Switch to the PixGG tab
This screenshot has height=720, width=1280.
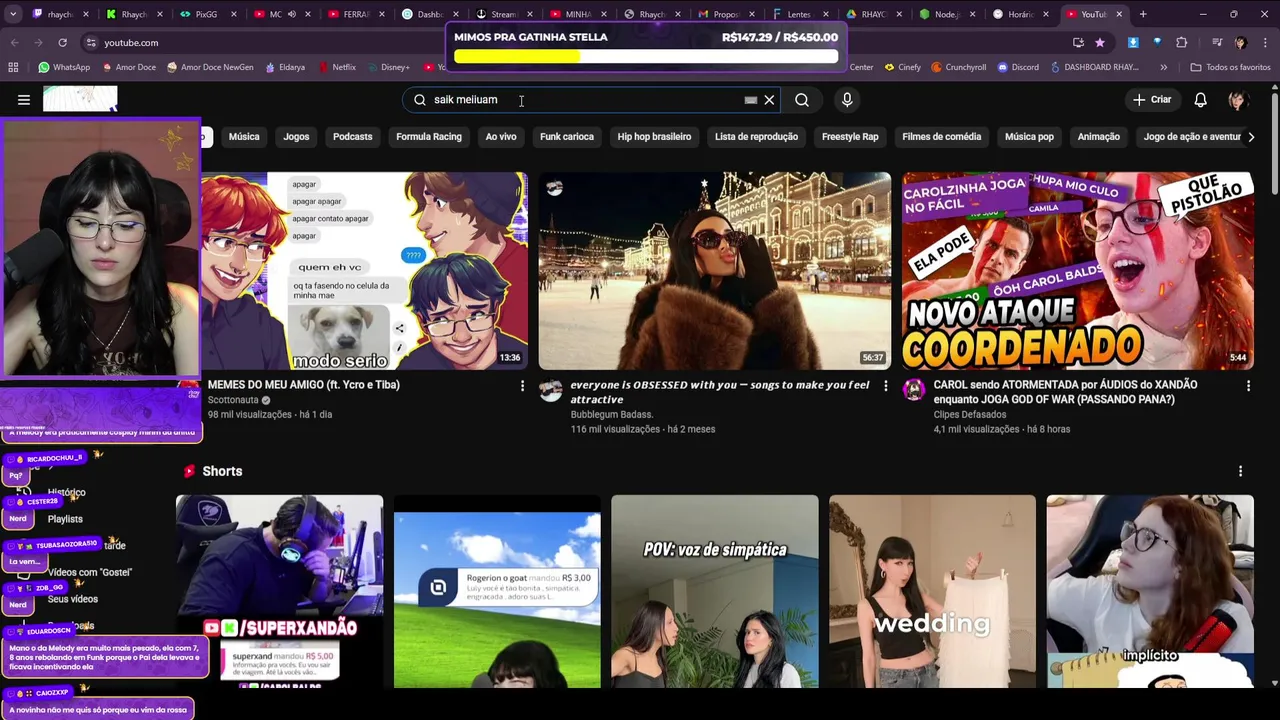(208, 14)
